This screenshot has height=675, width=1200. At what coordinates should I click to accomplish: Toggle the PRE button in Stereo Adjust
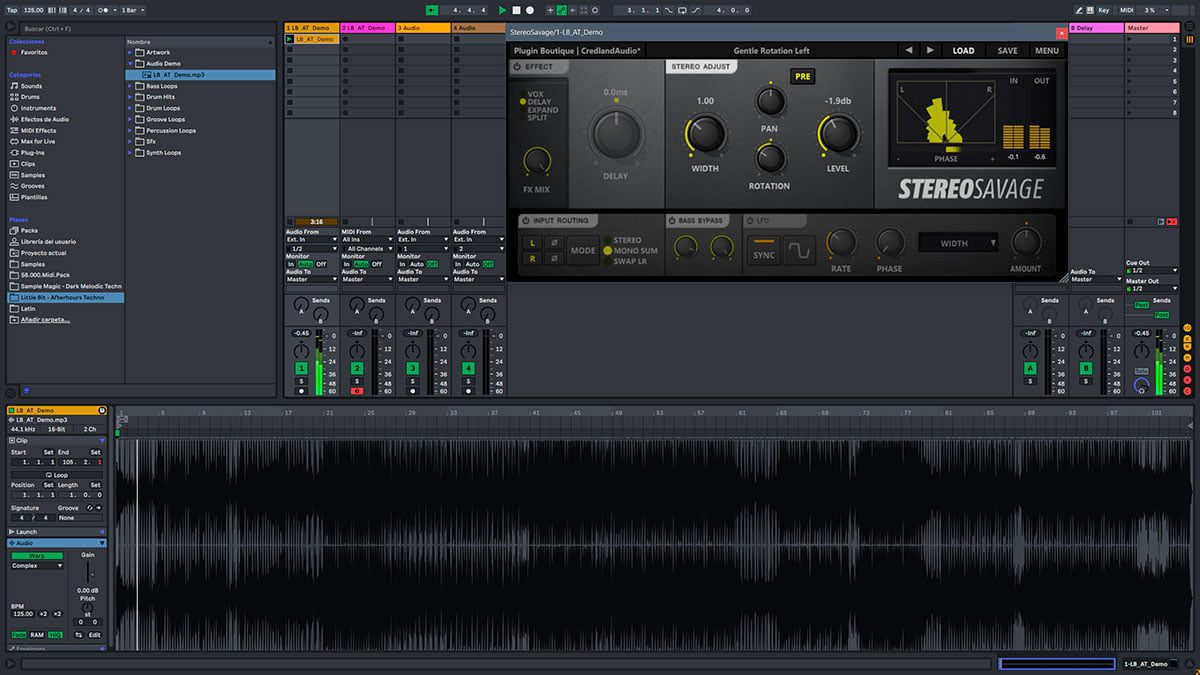coord(802,76)
